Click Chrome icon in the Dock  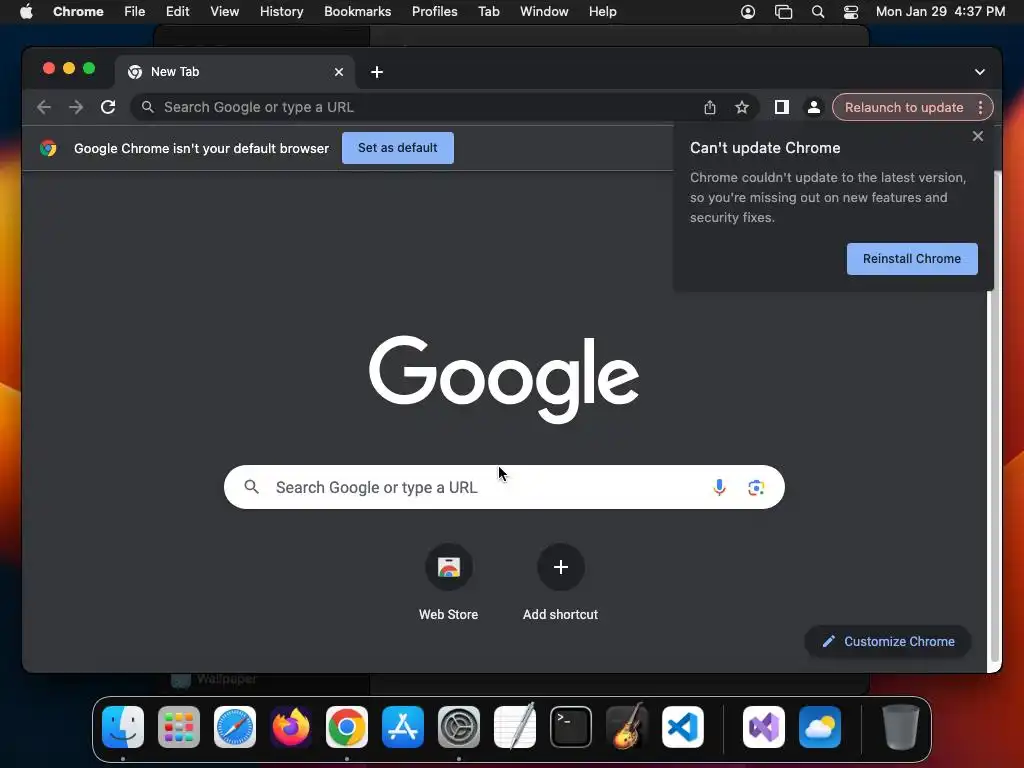(x=347, y=727)
